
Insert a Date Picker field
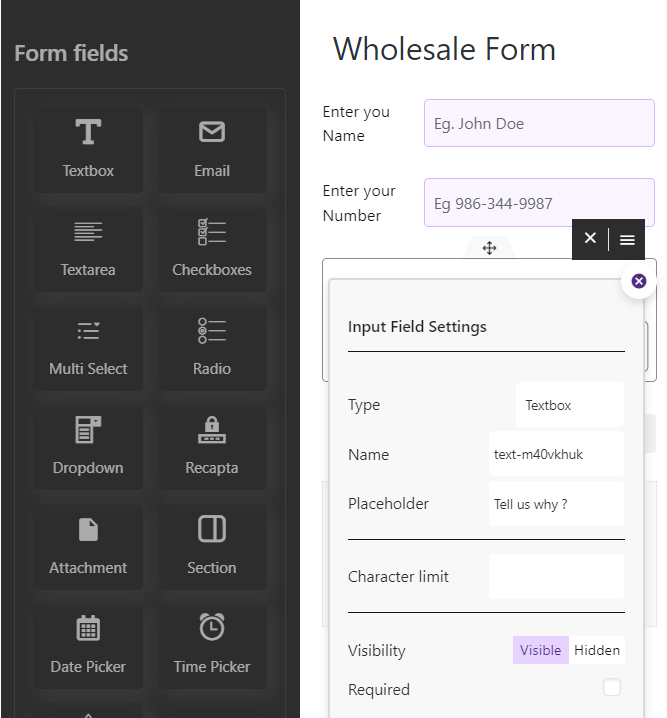coord(88,644)
